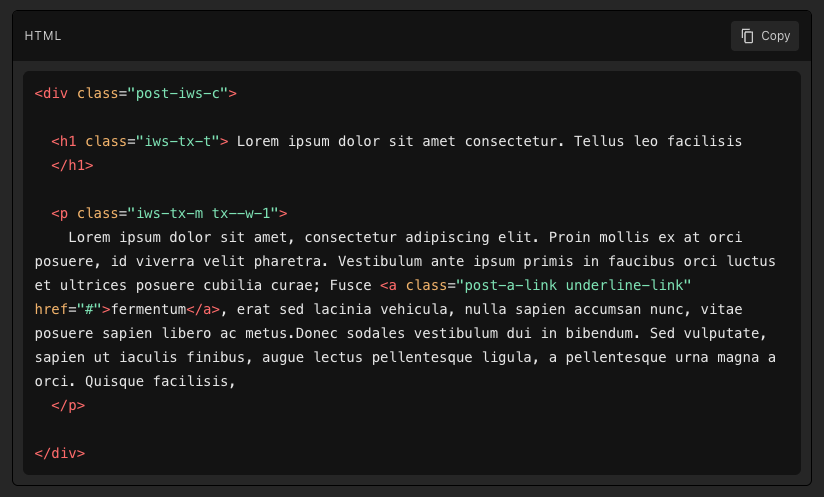Click the HTML language label
824x497 pixels.
point(43,36)
